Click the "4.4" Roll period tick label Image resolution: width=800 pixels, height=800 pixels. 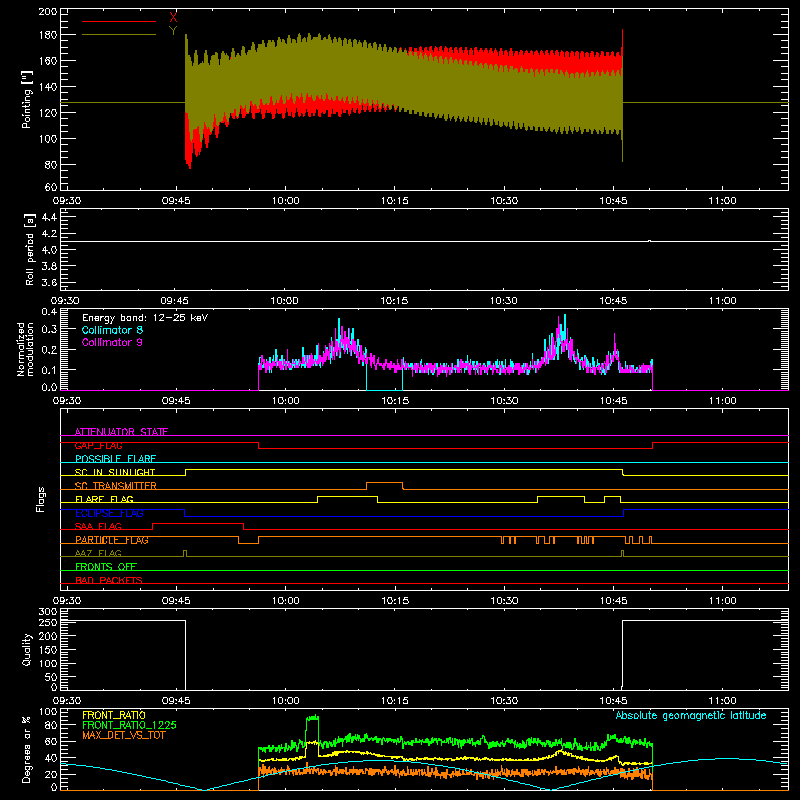[49, 218]
